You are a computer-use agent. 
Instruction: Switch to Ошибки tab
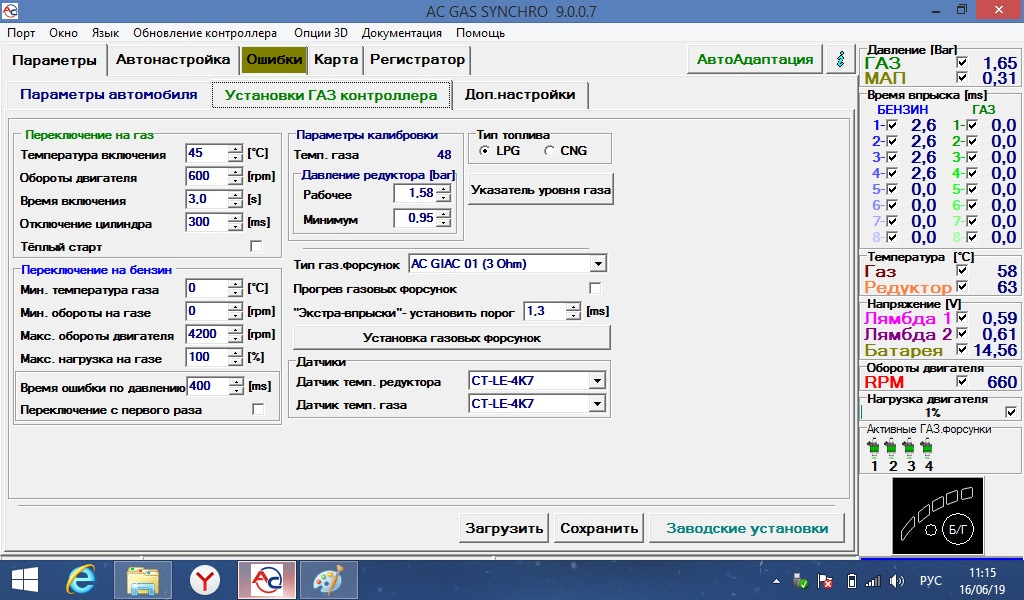pyautogui.click(x=274, y=59)
